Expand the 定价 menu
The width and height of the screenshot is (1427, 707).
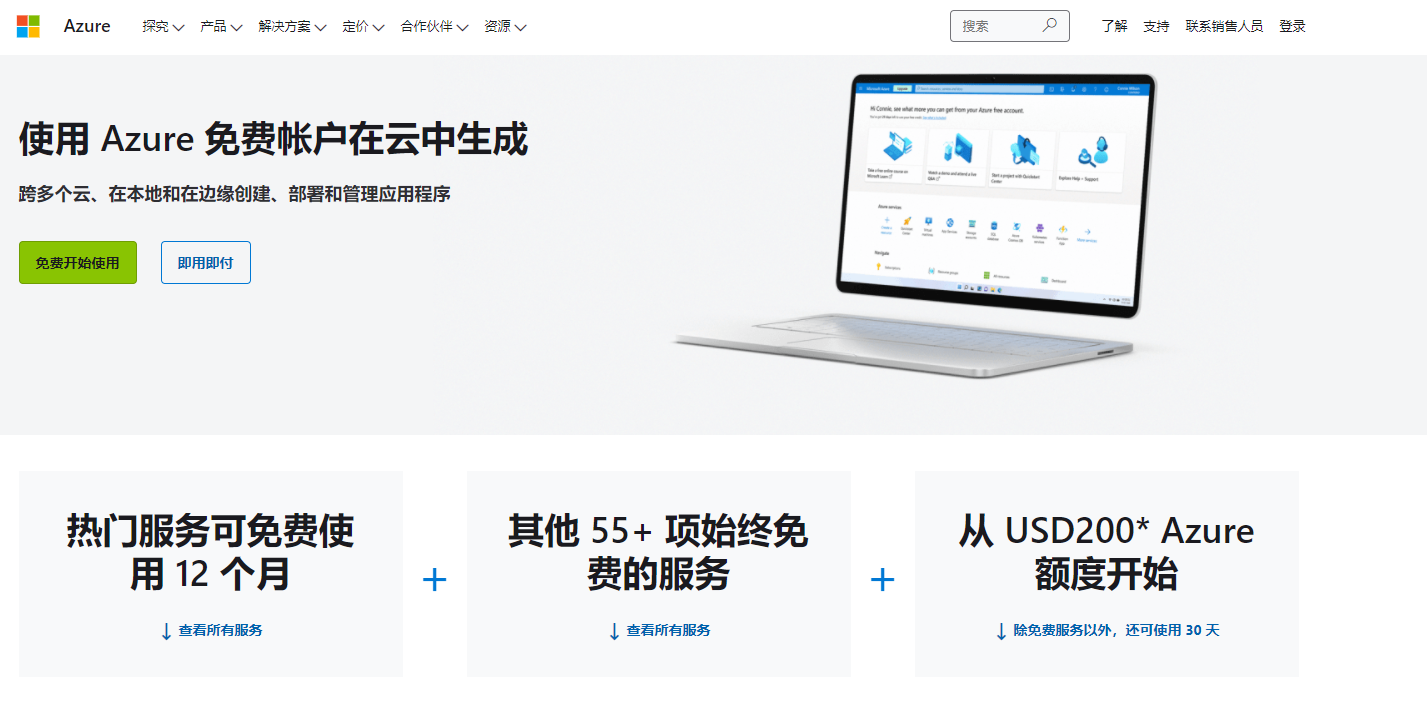point(363,27)
